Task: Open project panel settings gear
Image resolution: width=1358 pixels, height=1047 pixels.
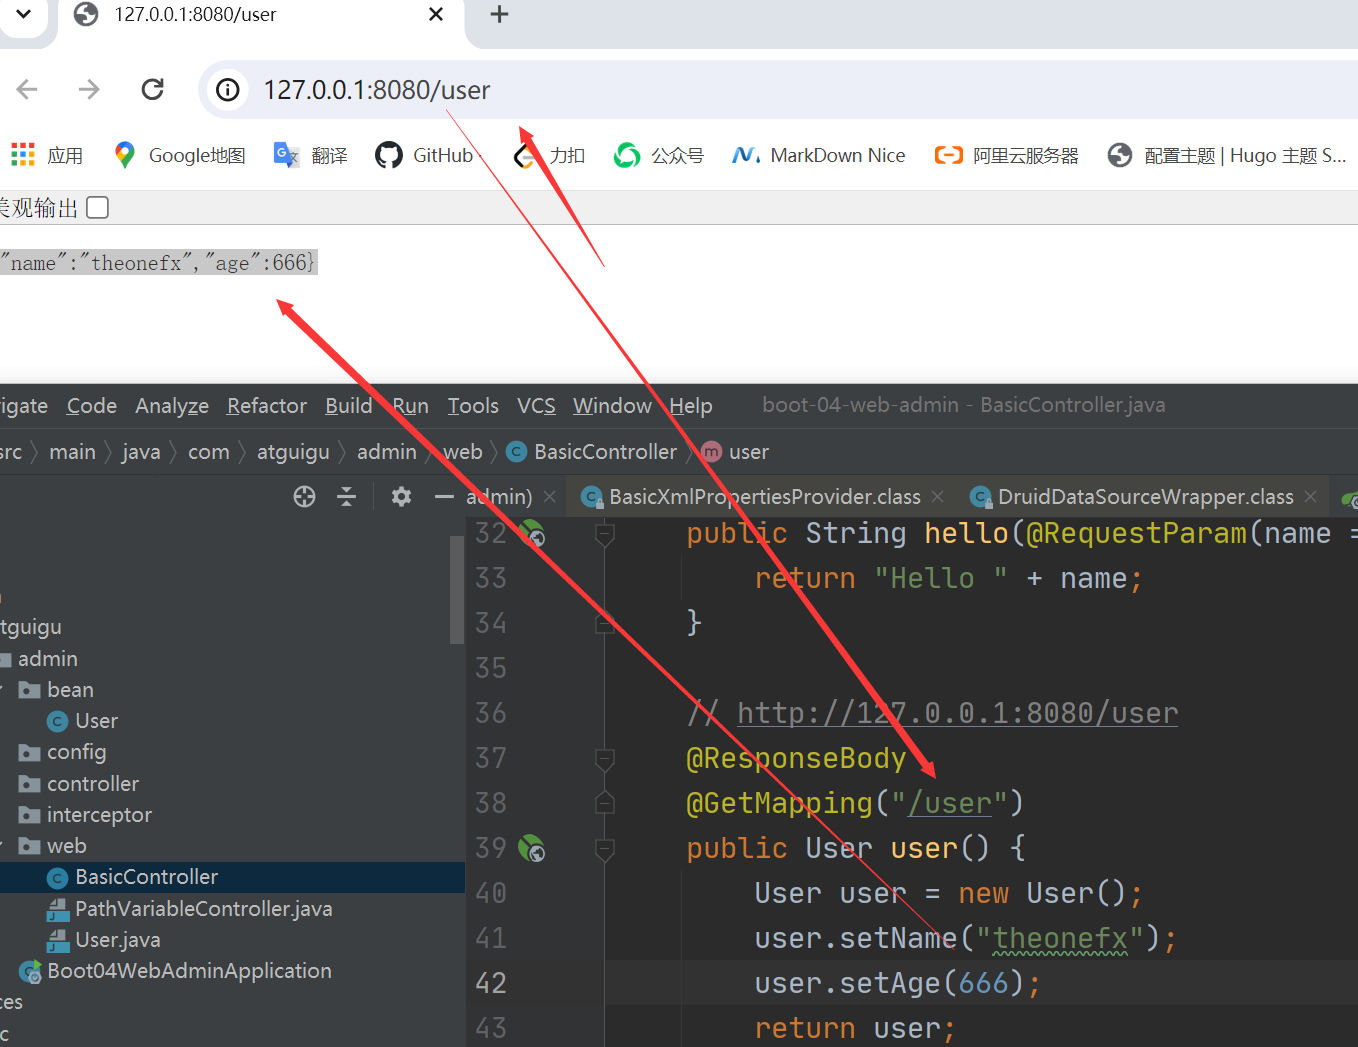Action: pos(401,496)
